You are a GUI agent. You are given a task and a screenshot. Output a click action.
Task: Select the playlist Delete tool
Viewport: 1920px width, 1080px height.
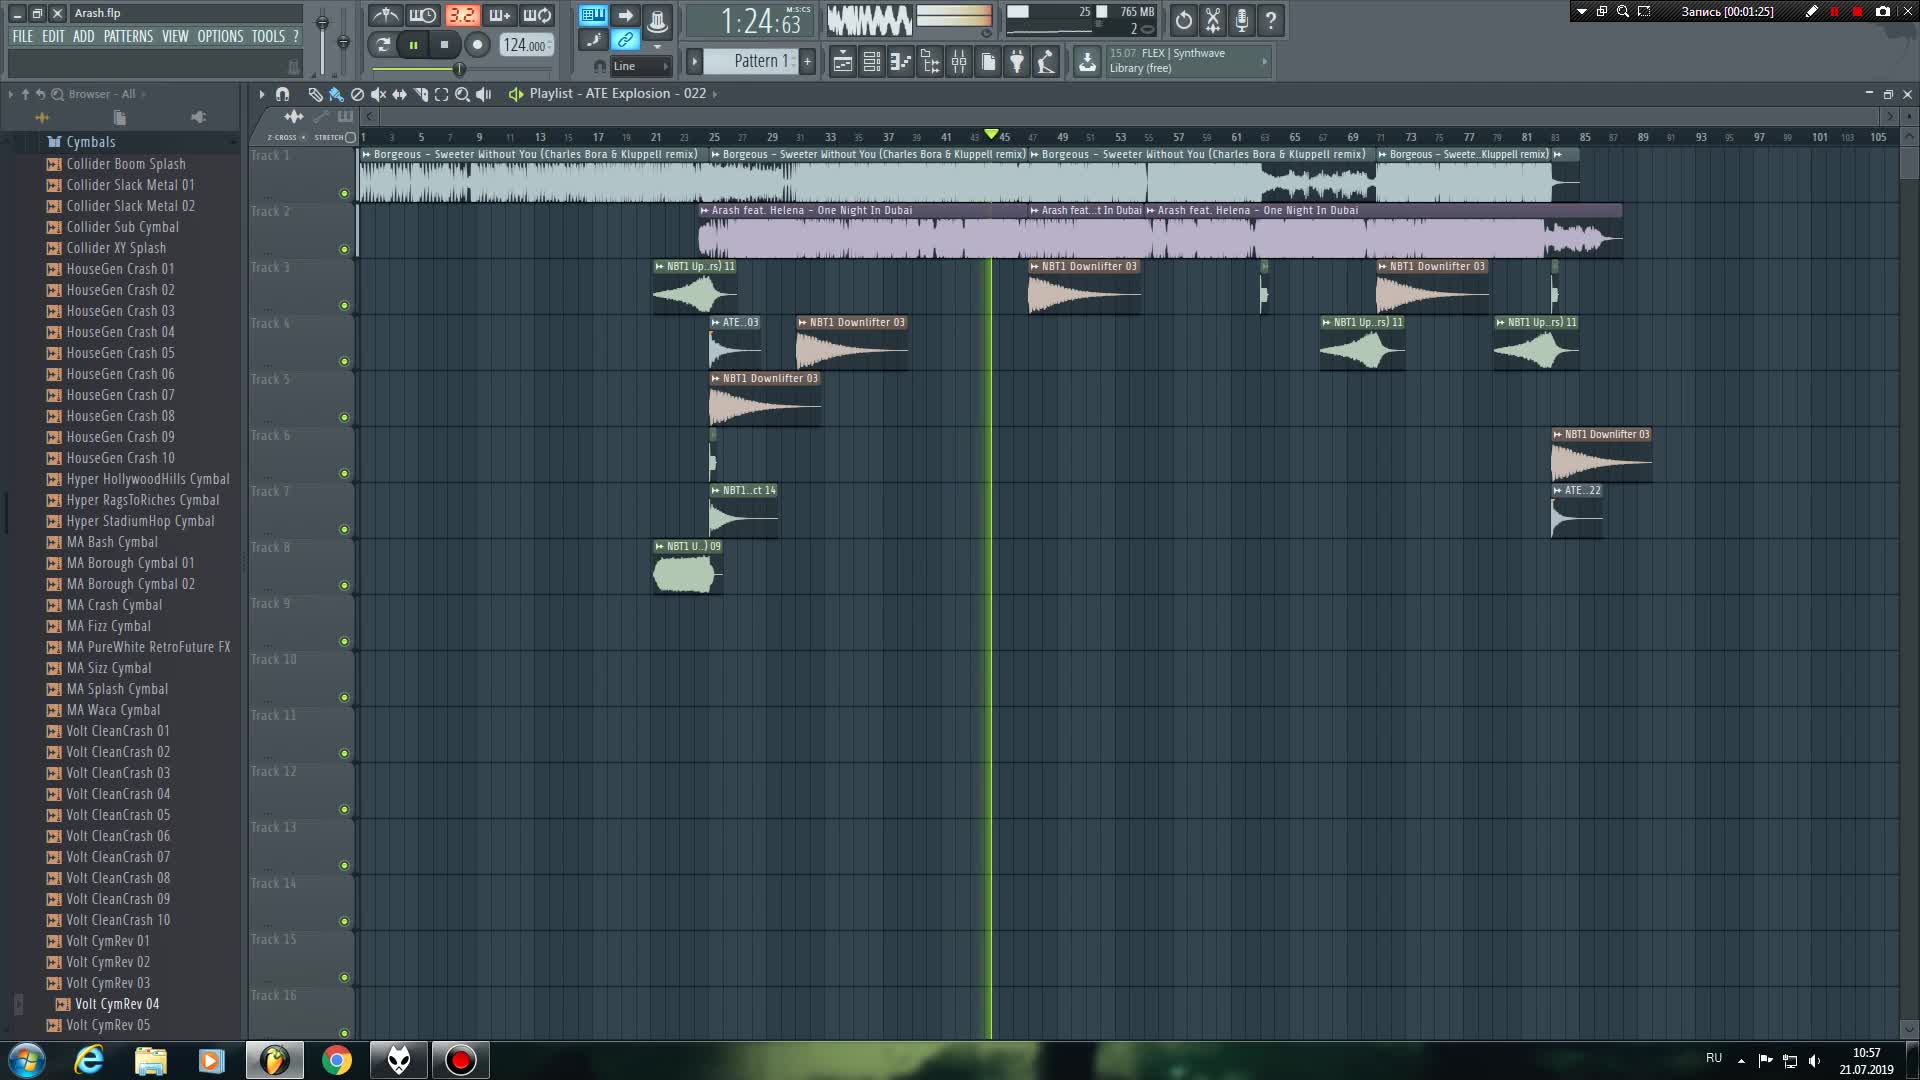click(357, 94)
